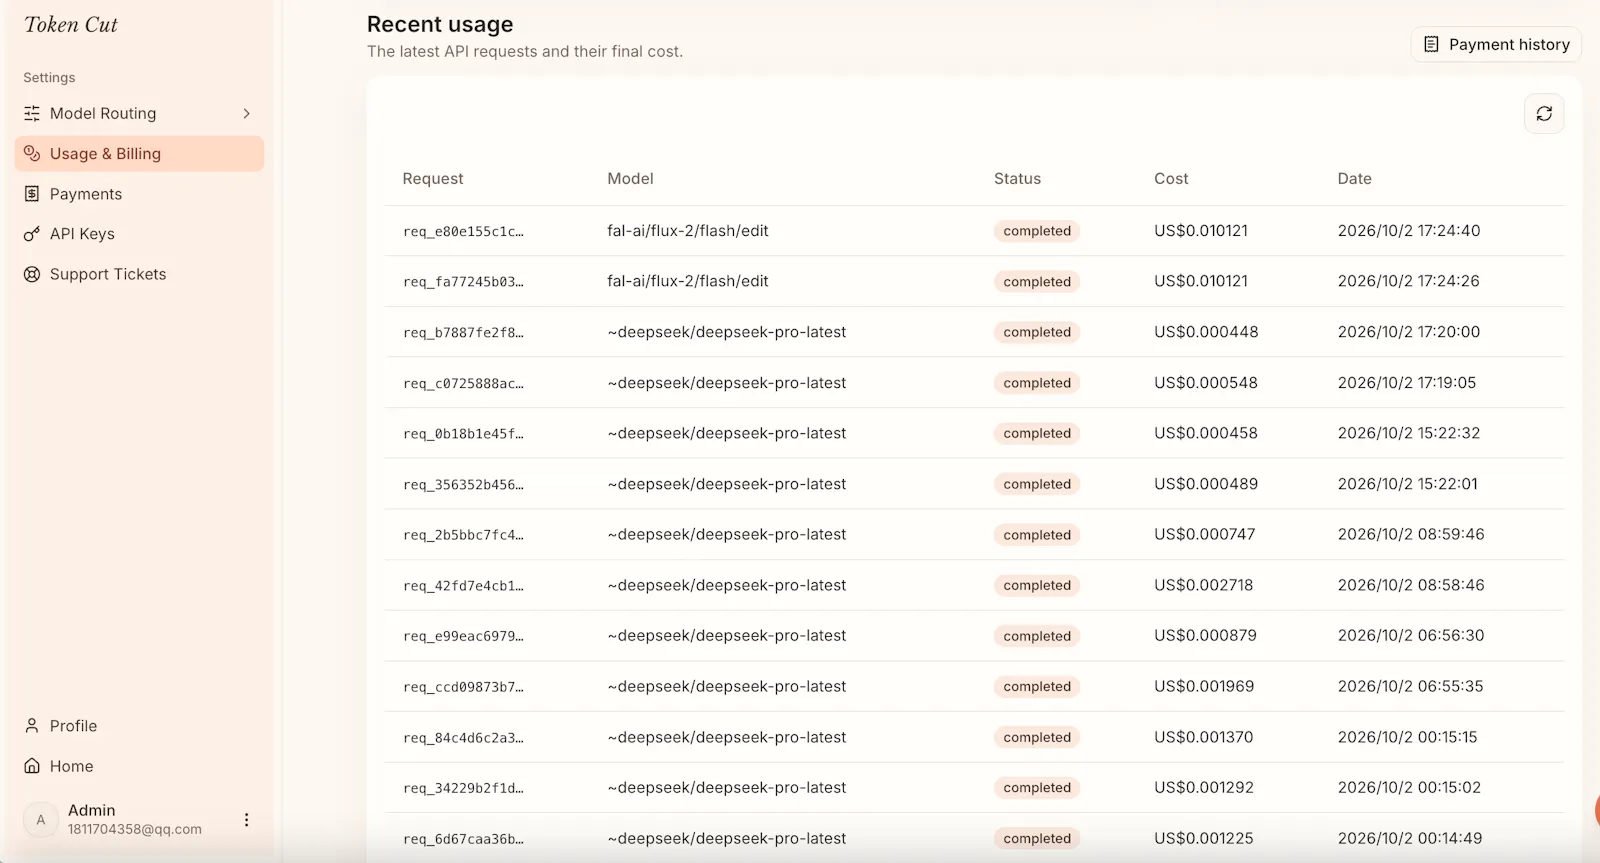This screenshot has width=1600, height=863.
Task: Click the Model Routing sliders icon
Action: 32,114
